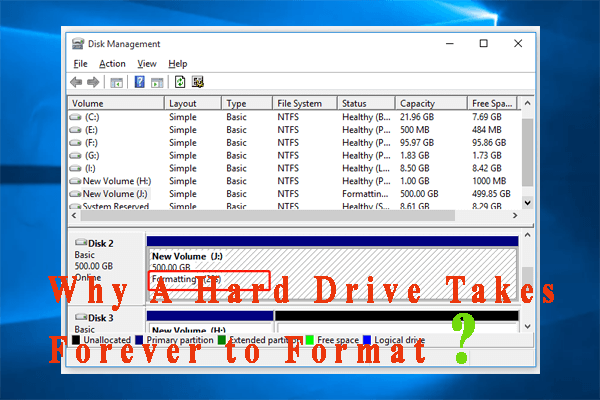Click the Refresh toolbar icon
This screenshot has width=600, height=400.
pyautogui.click(x=180, y=82)
